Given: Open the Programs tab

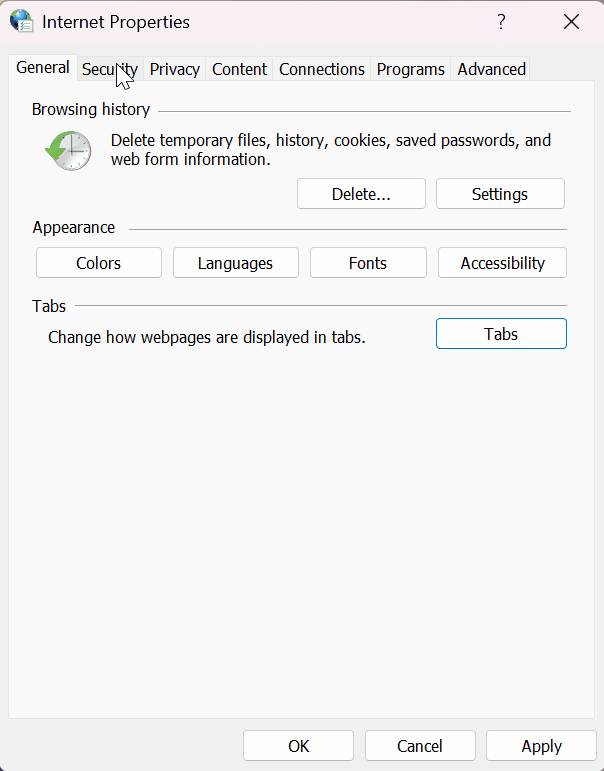Looking at the screenshot, I should (411, 69).
